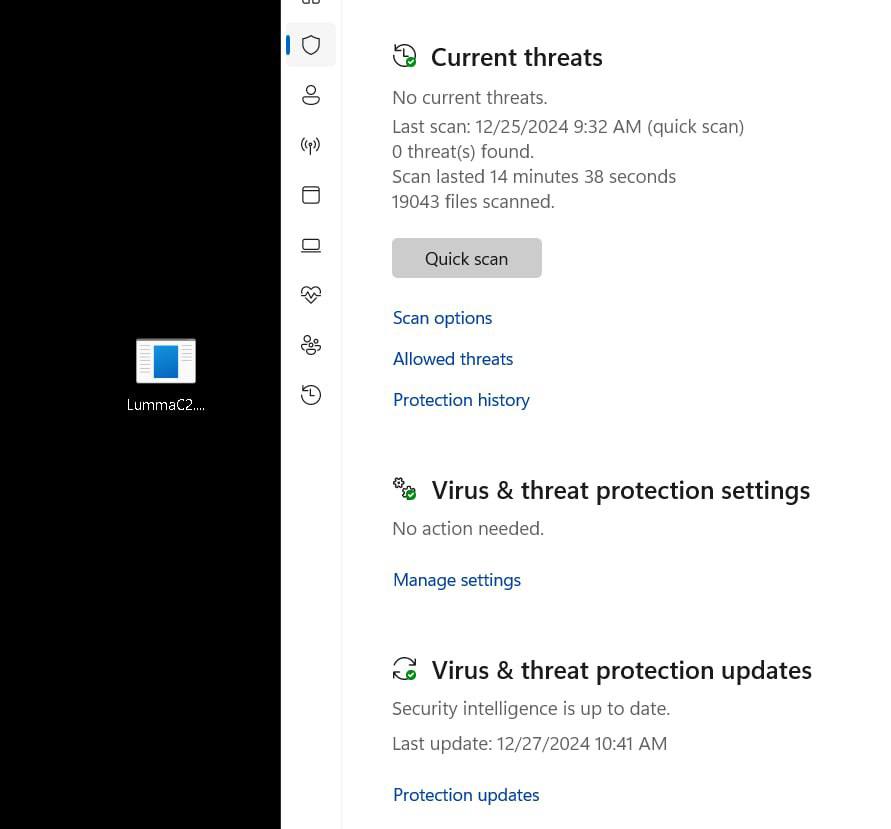Viewport: 891px width, 829px height.
Task: Open Protection history clock icon in sidebar
Action: click(x=311, y=395)
